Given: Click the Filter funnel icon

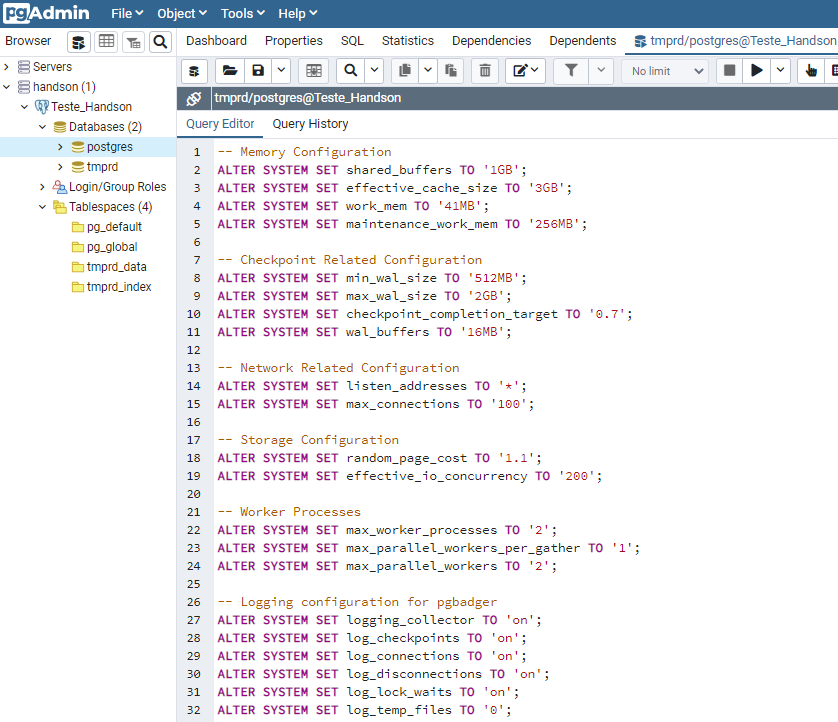Looking at the screenshot, I should (x=571, y=71).
